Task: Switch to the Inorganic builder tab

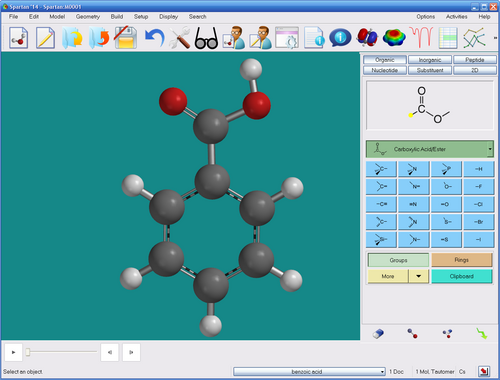Action: click(x=430, y=60)
